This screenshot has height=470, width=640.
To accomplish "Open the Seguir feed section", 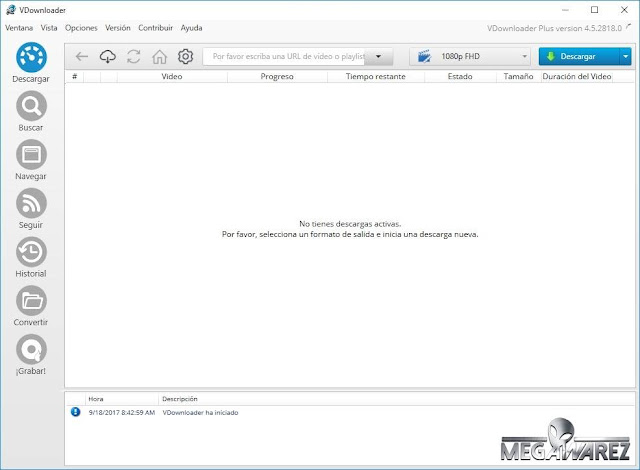I will point(31,208).
